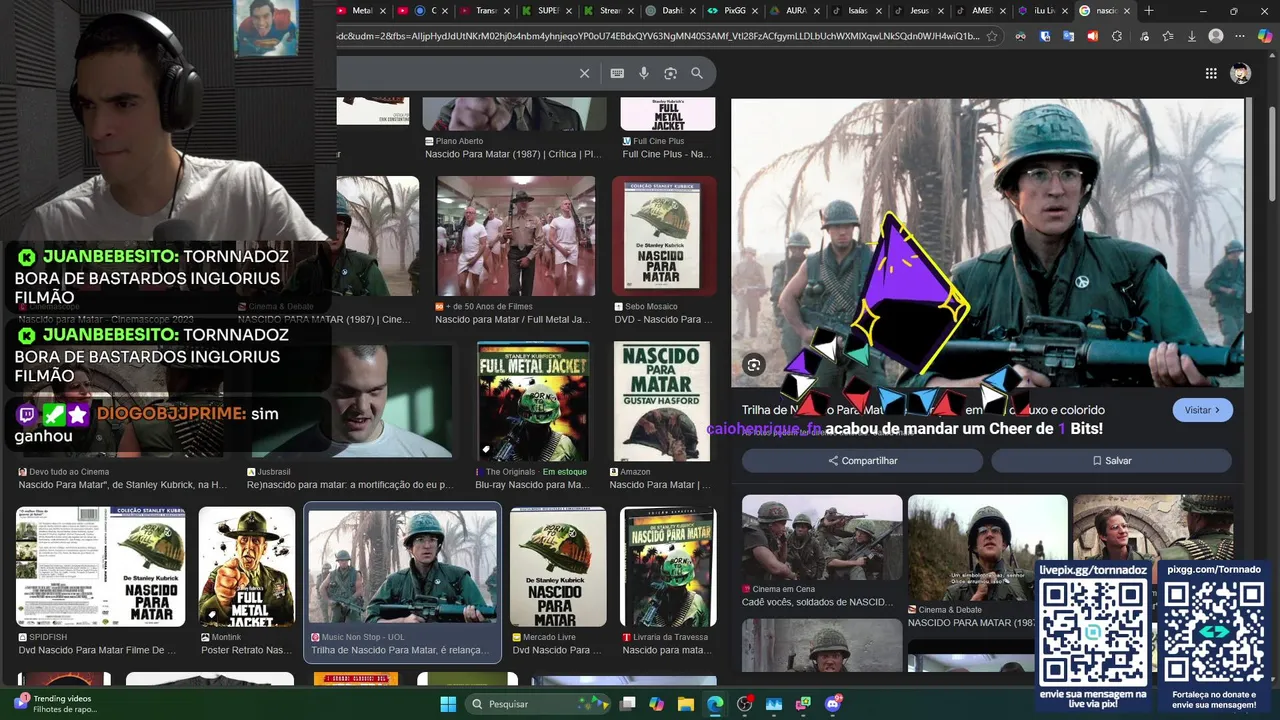Viewport: 1280px width, 720px height.
Task: Select the Livraria da Travessa book thumbnail
Action: pyautogui.click(x=668, y=567)
